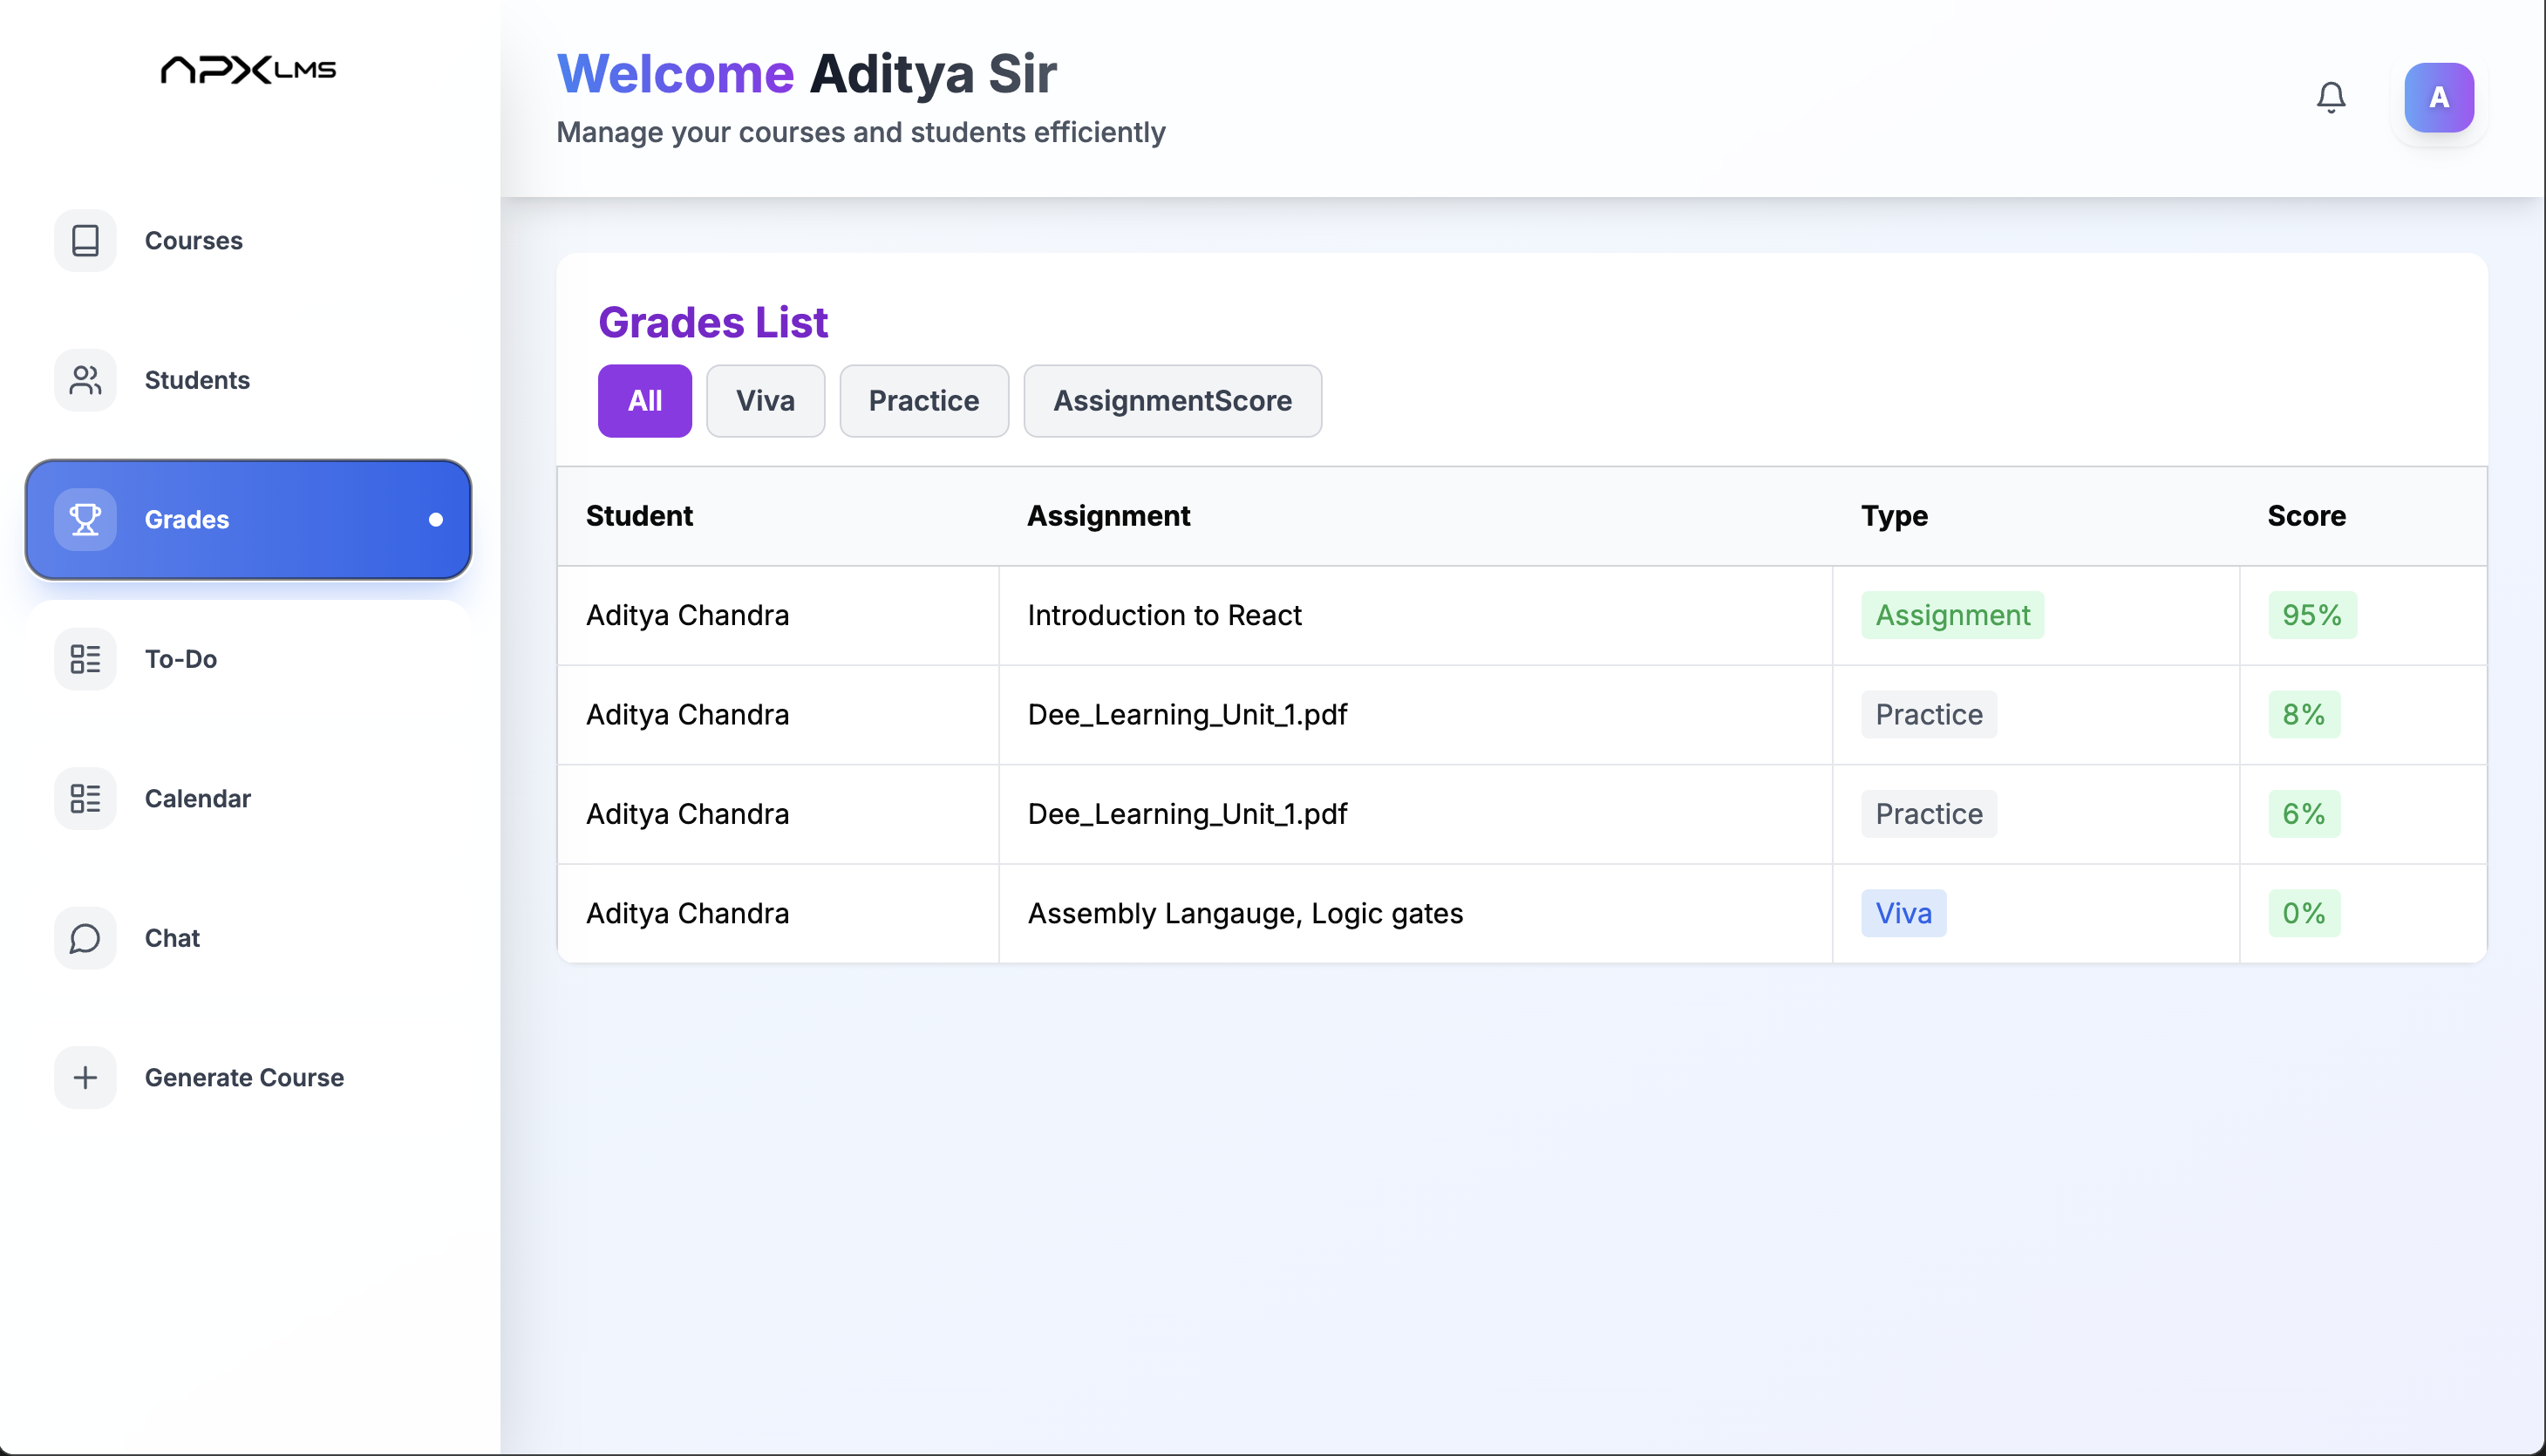
Task: Sort by Score column header
Action: [2305, 515]
